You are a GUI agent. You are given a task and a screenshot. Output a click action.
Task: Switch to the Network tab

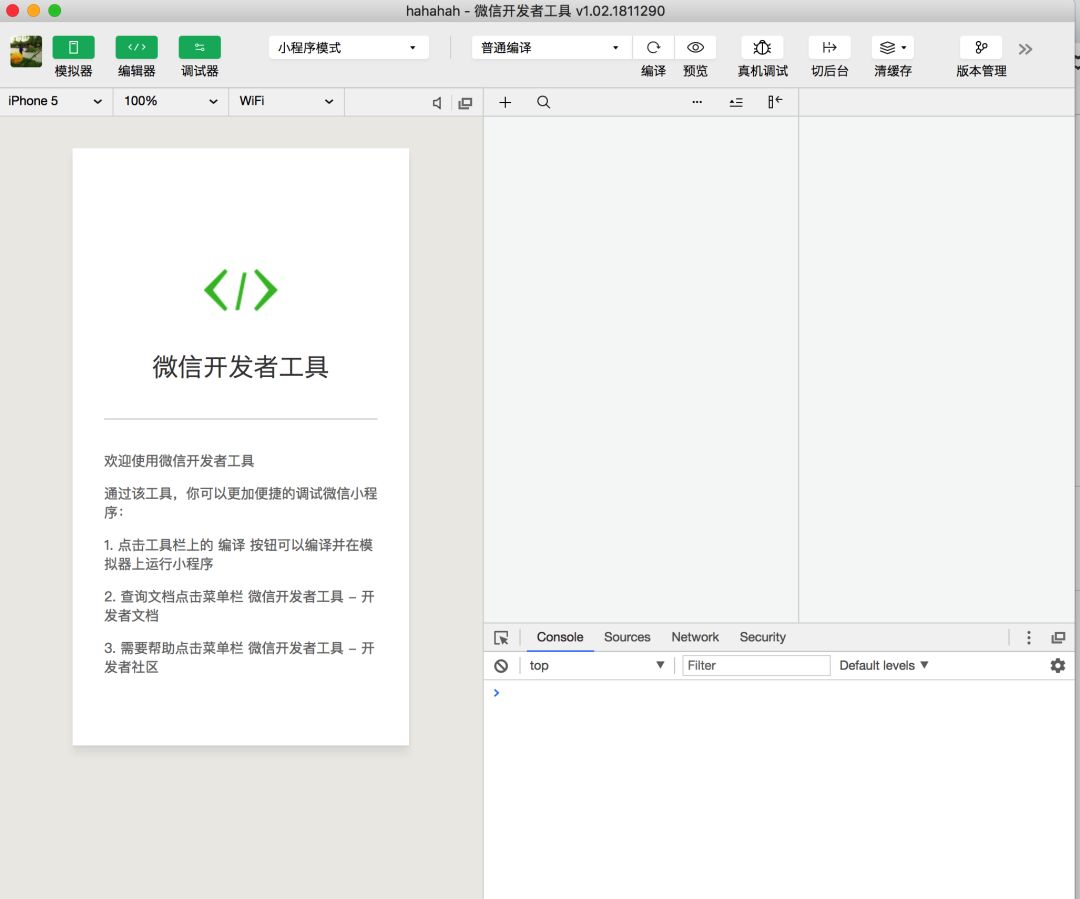pyautogui.click(x=695, y=637)
